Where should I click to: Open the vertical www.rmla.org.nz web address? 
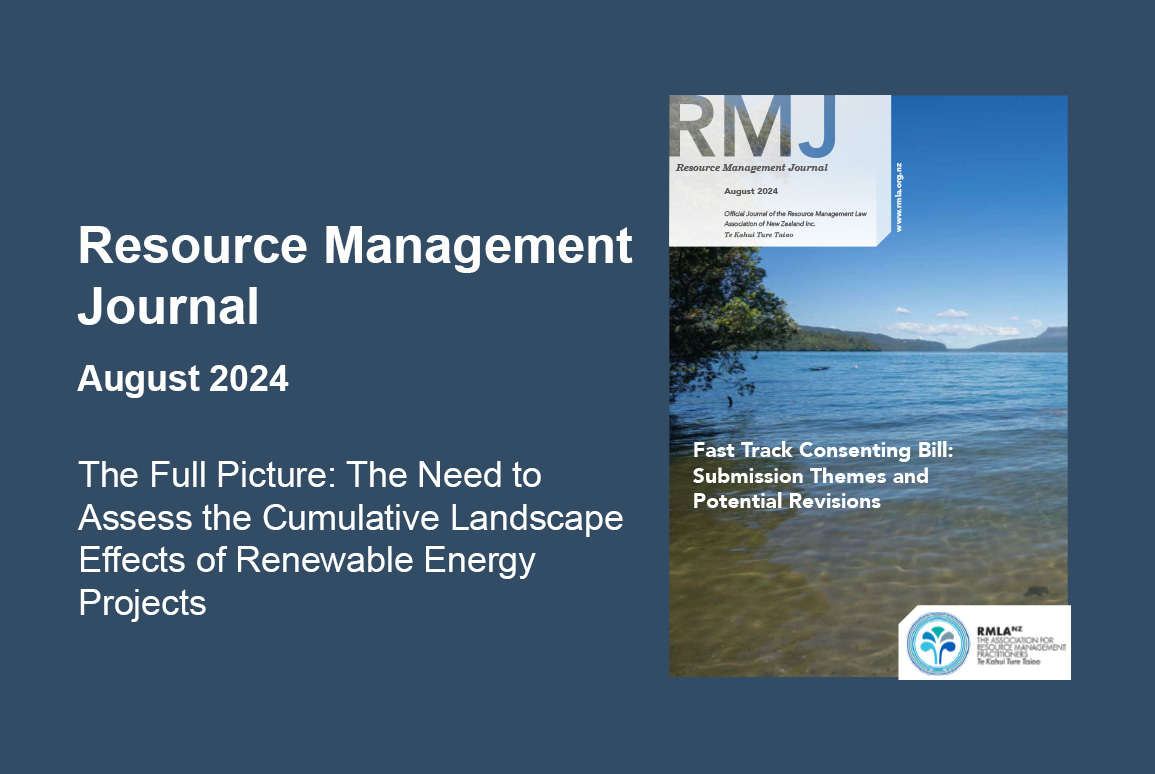899,197
